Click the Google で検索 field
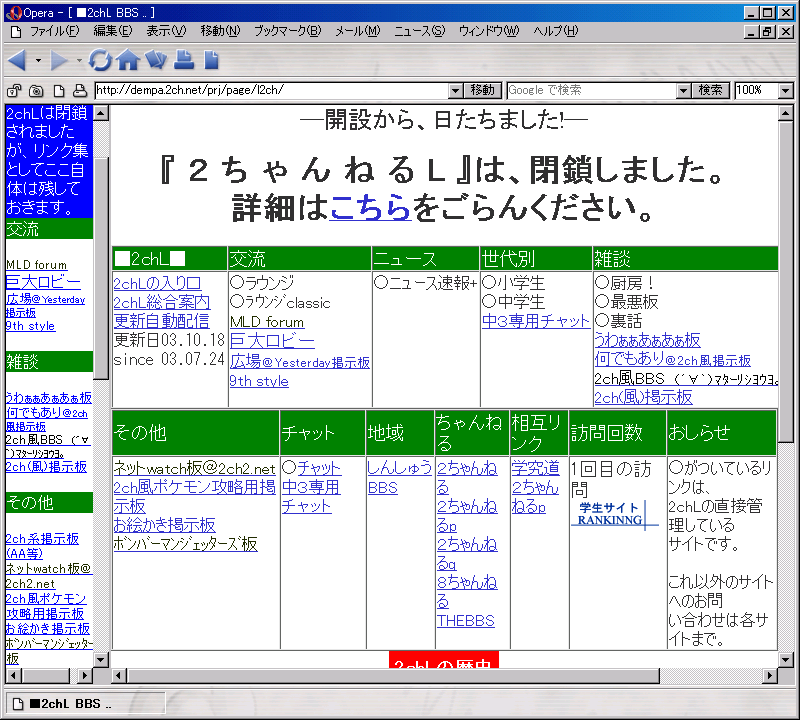Screen dimensions: 800x720 tap(592, 91)
